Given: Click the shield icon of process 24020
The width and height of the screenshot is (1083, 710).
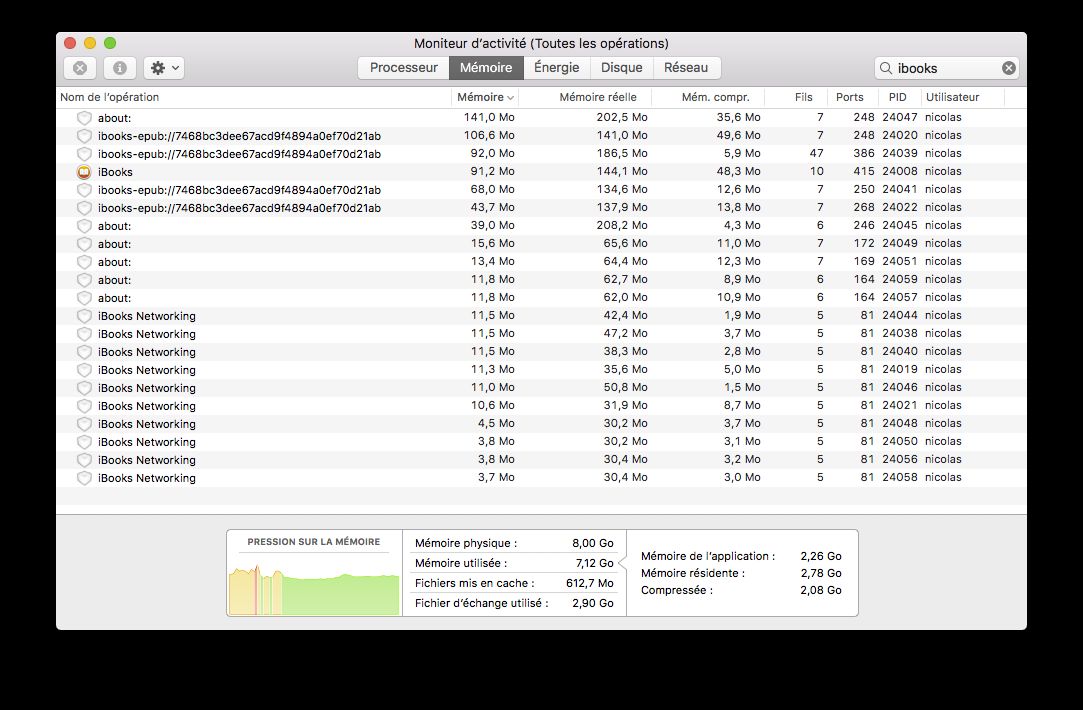Looking at the screenshot, I should [x=84, y=135].
